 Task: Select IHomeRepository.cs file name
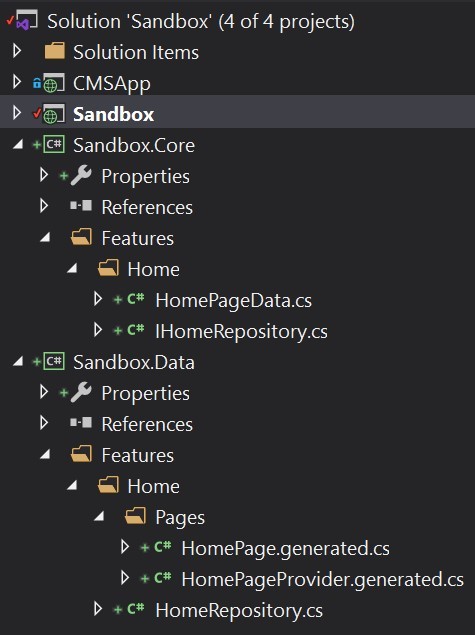click(242, 332)
